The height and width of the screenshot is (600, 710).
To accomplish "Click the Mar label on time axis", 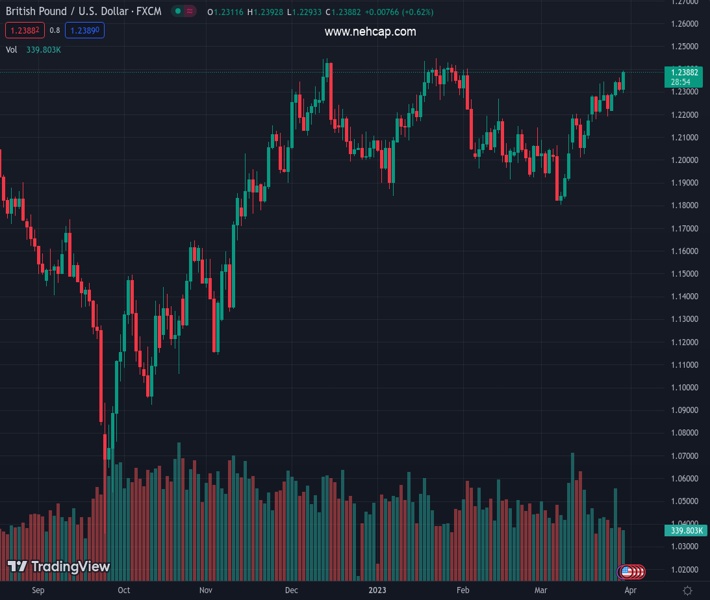I will click(x=541, y=590).
